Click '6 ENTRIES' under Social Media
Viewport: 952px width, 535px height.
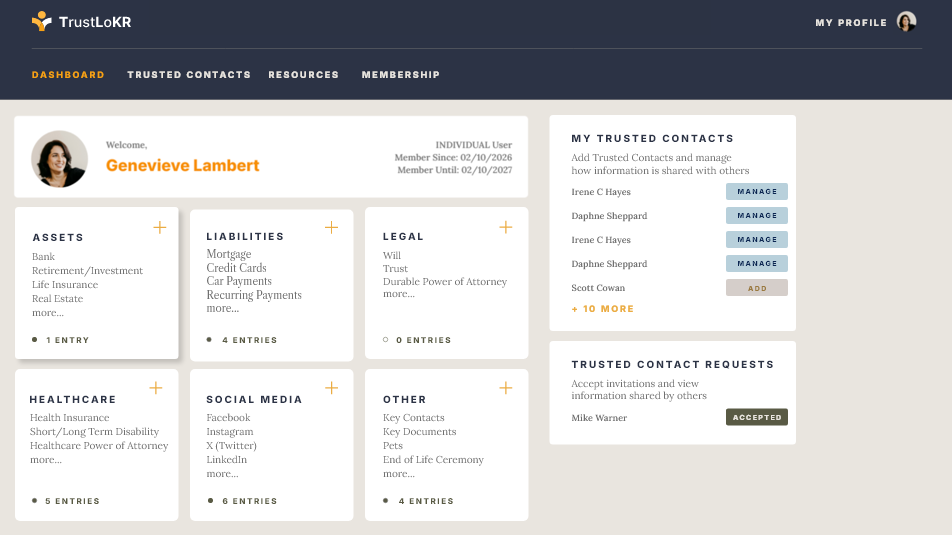click(250, 501)
